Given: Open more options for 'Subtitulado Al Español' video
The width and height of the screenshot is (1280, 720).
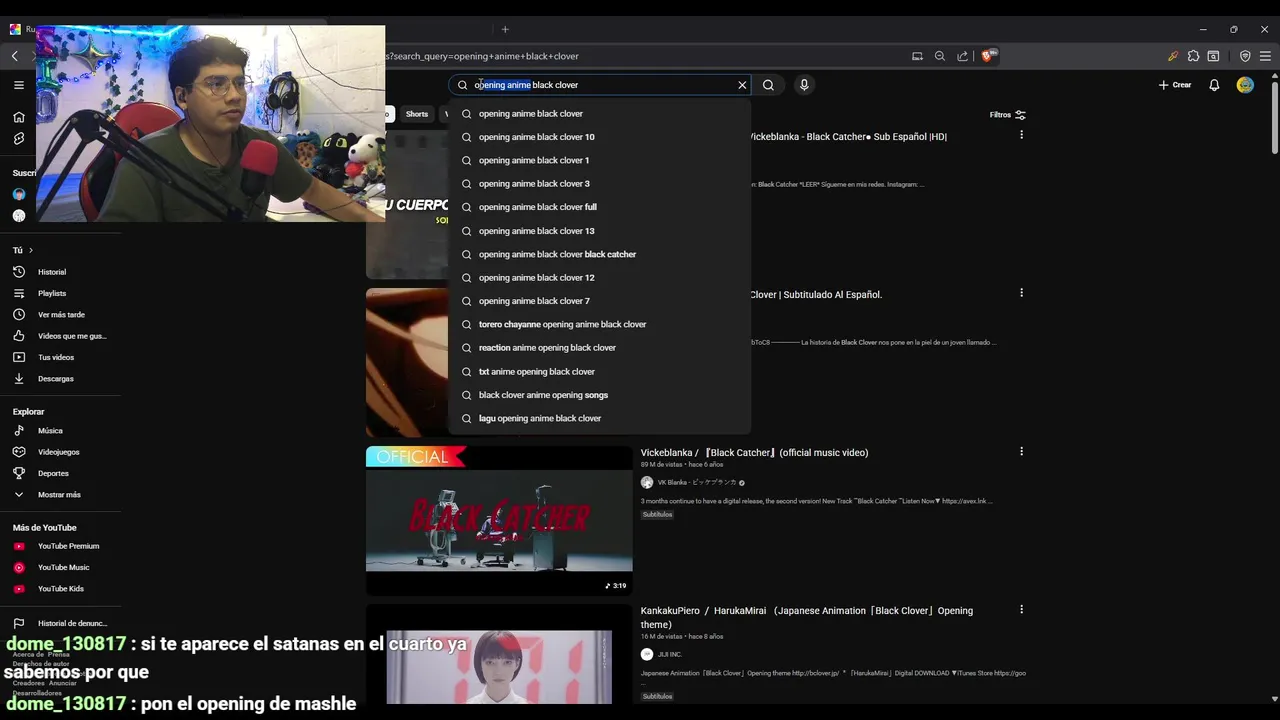Looking at the screenshot, I should point(1021,293).
